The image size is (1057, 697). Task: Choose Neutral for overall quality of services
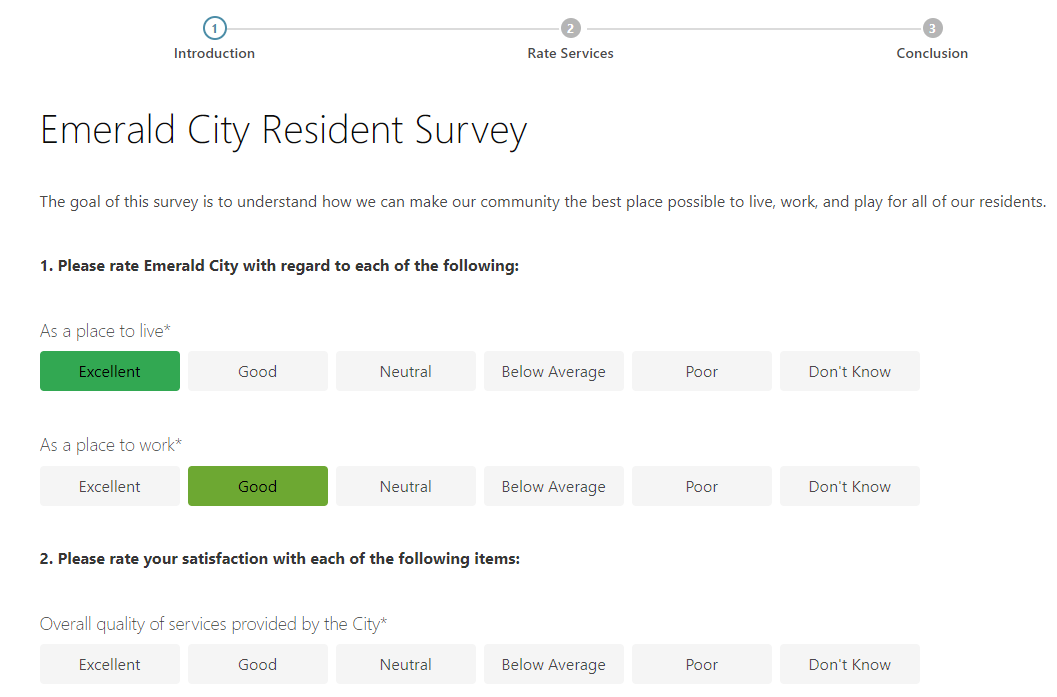[406, 665]
